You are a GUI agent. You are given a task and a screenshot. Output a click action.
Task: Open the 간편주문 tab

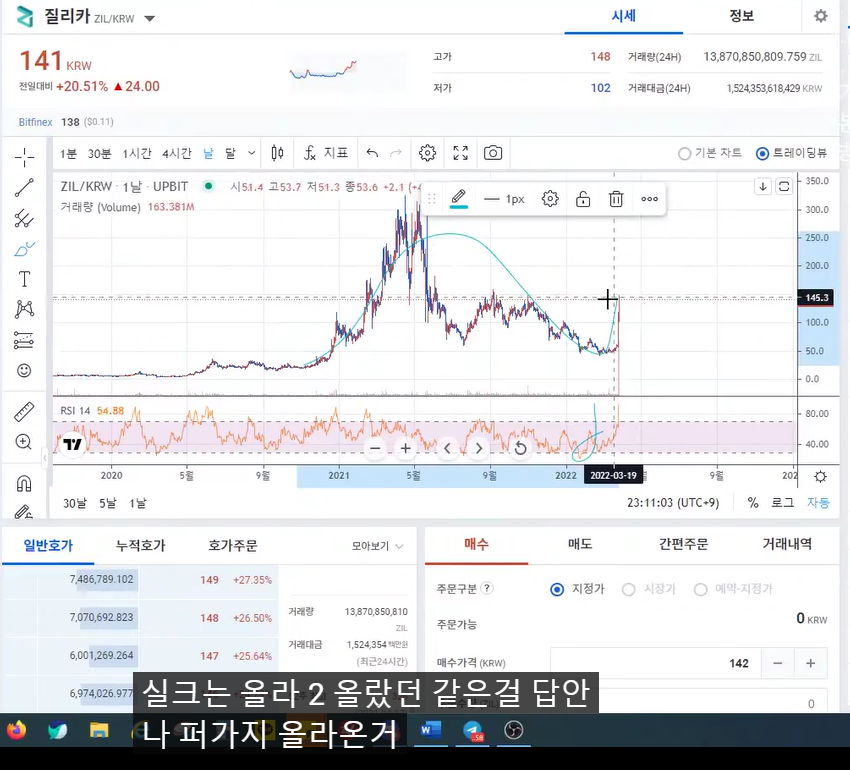coord(683,544)
